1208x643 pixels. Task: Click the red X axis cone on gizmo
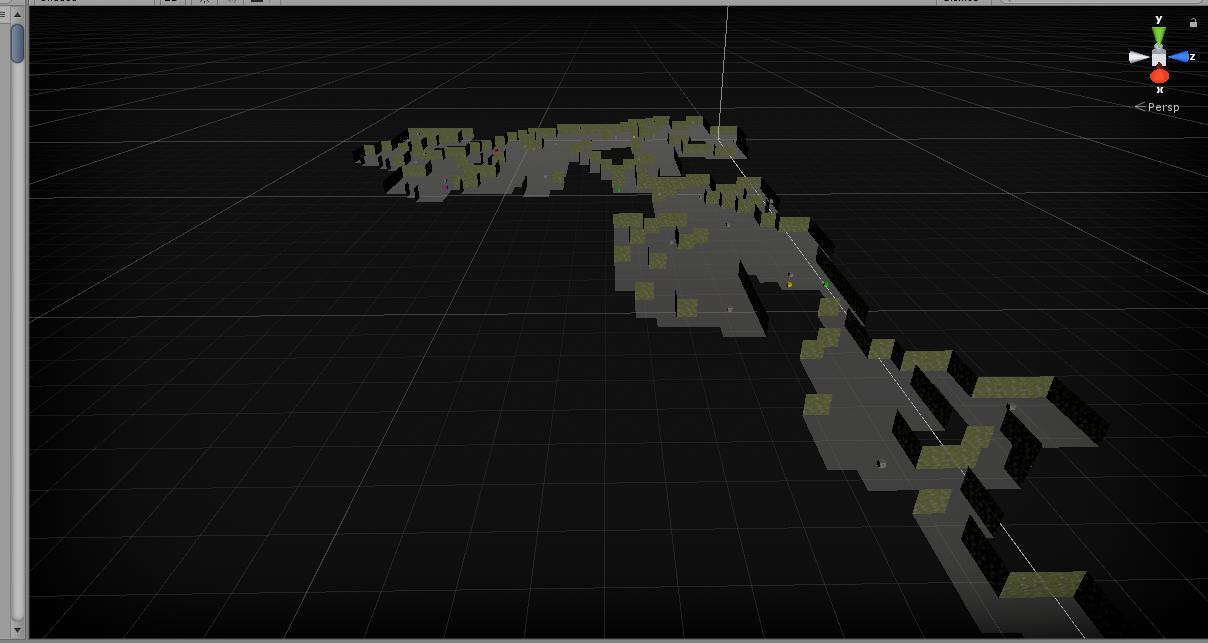pos(1159,76)
